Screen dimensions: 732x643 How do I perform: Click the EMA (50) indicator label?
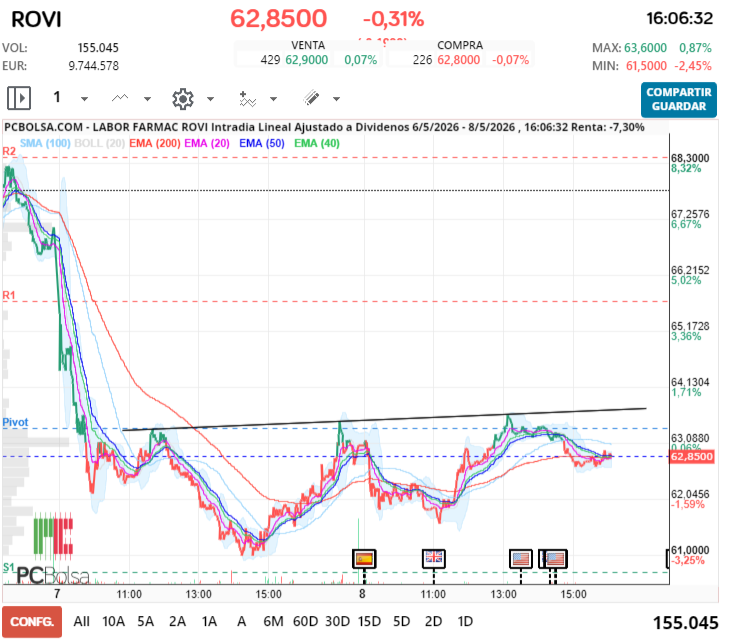262,143
